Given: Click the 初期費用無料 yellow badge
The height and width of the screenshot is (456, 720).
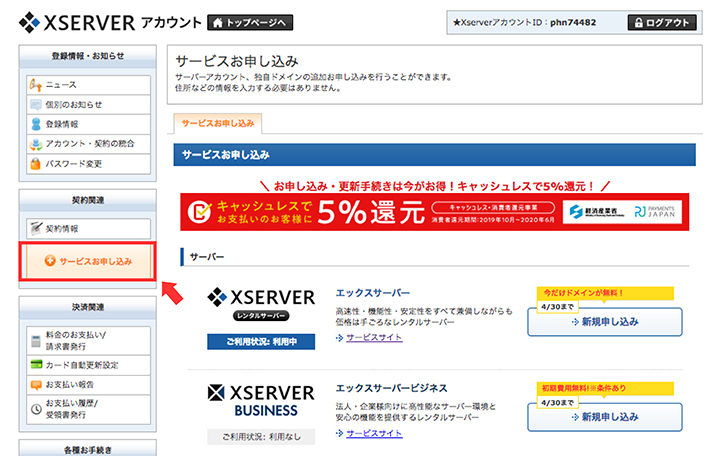Looking at the screenshot, I should [605, 388].
